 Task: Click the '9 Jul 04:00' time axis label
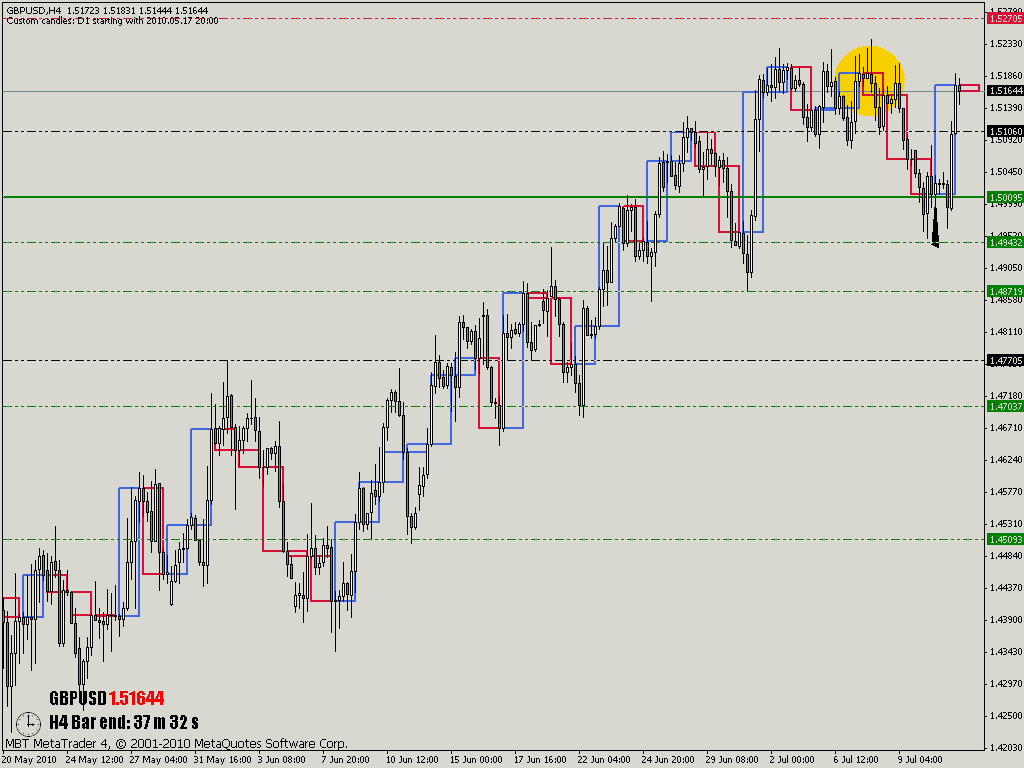(x=920, y=760)
